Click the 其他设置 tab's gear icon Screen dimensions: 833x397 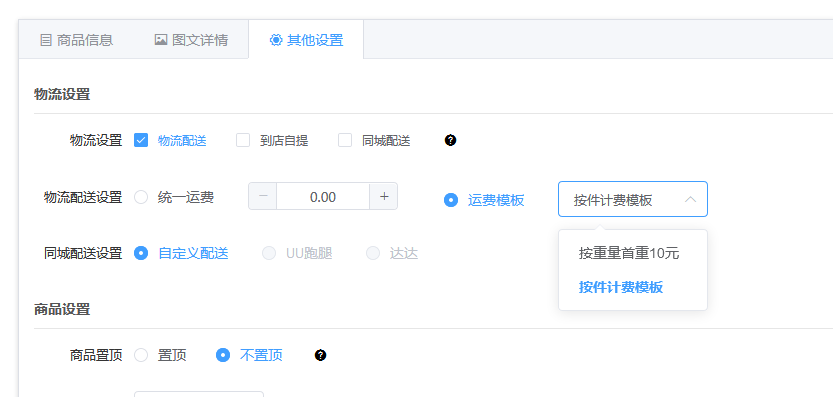coord(276,40)
